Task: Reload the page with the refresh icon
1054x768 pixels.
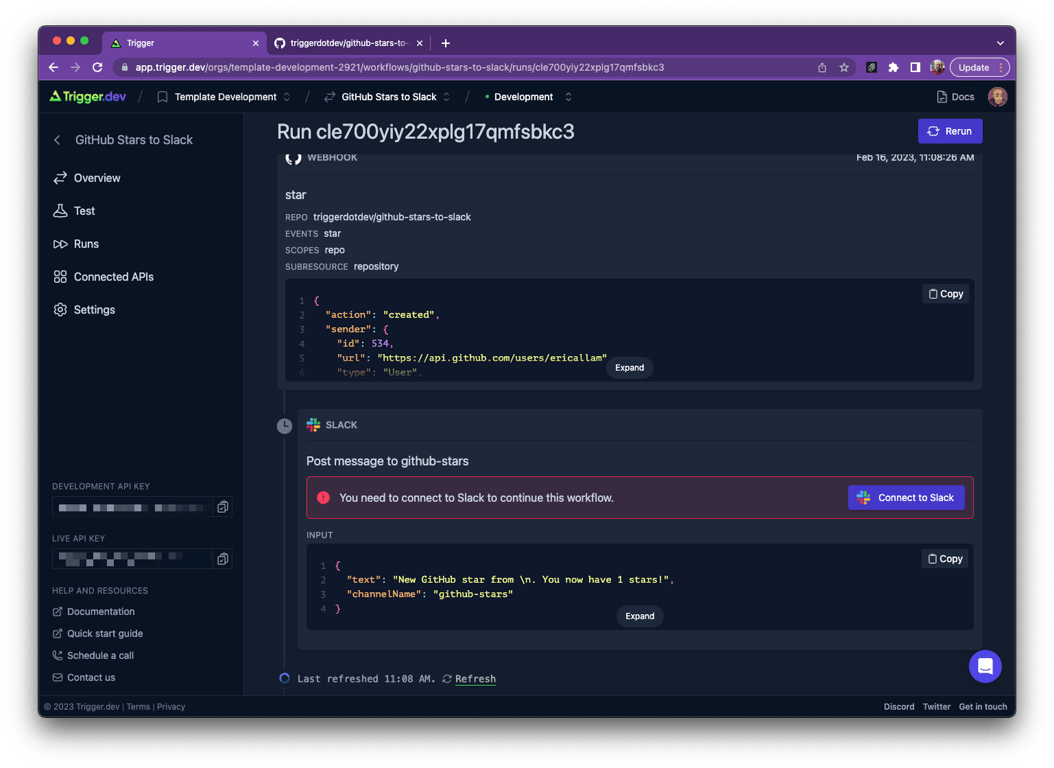Action: point(97,67)
